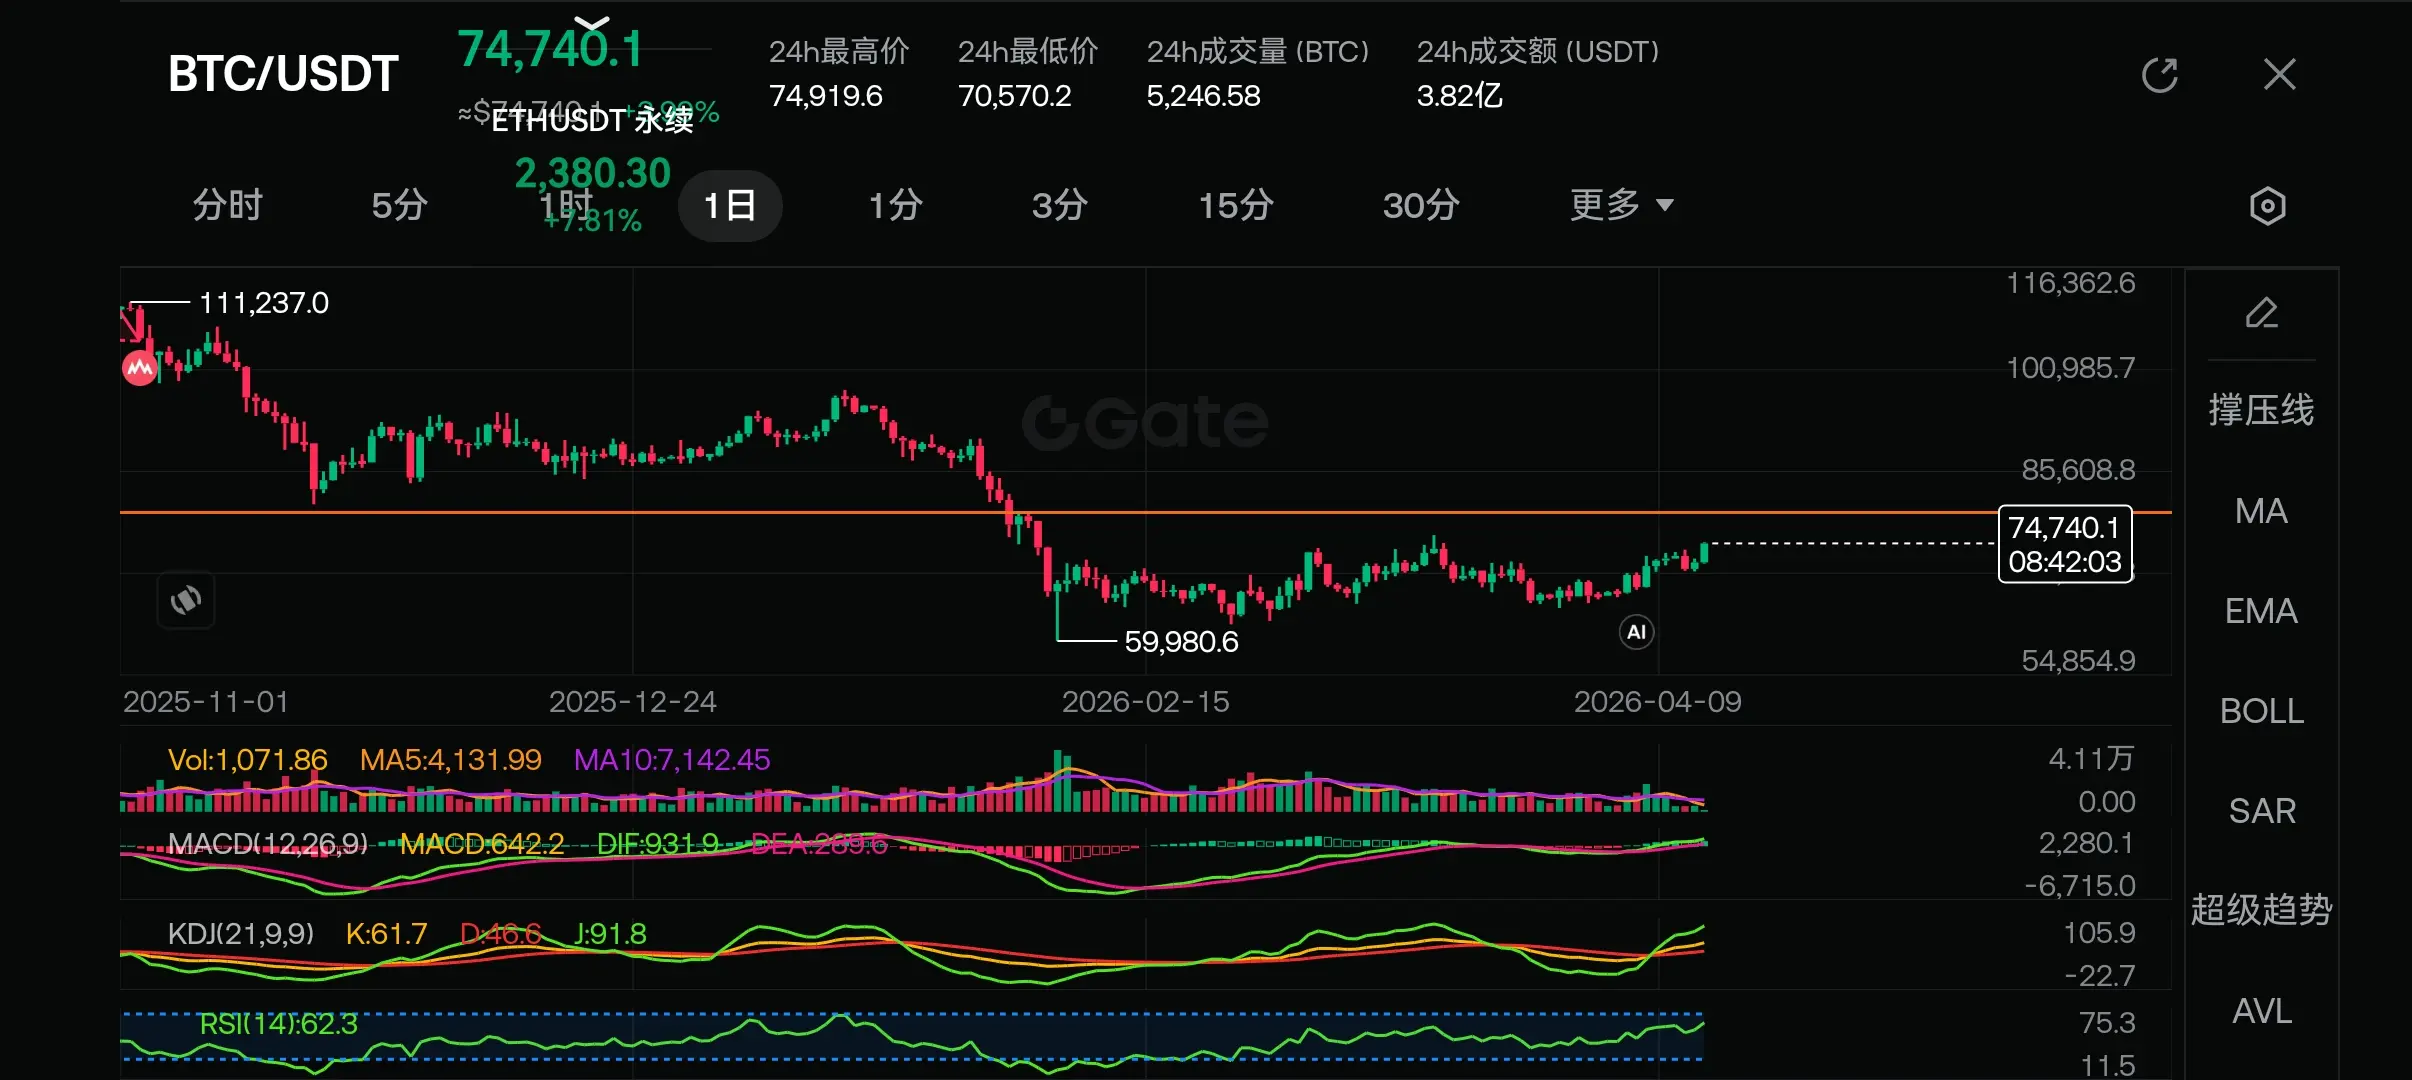Switch to the 15分 timeframe tab
This screenshot has height=1080, width=2412.
point(1236,205)
